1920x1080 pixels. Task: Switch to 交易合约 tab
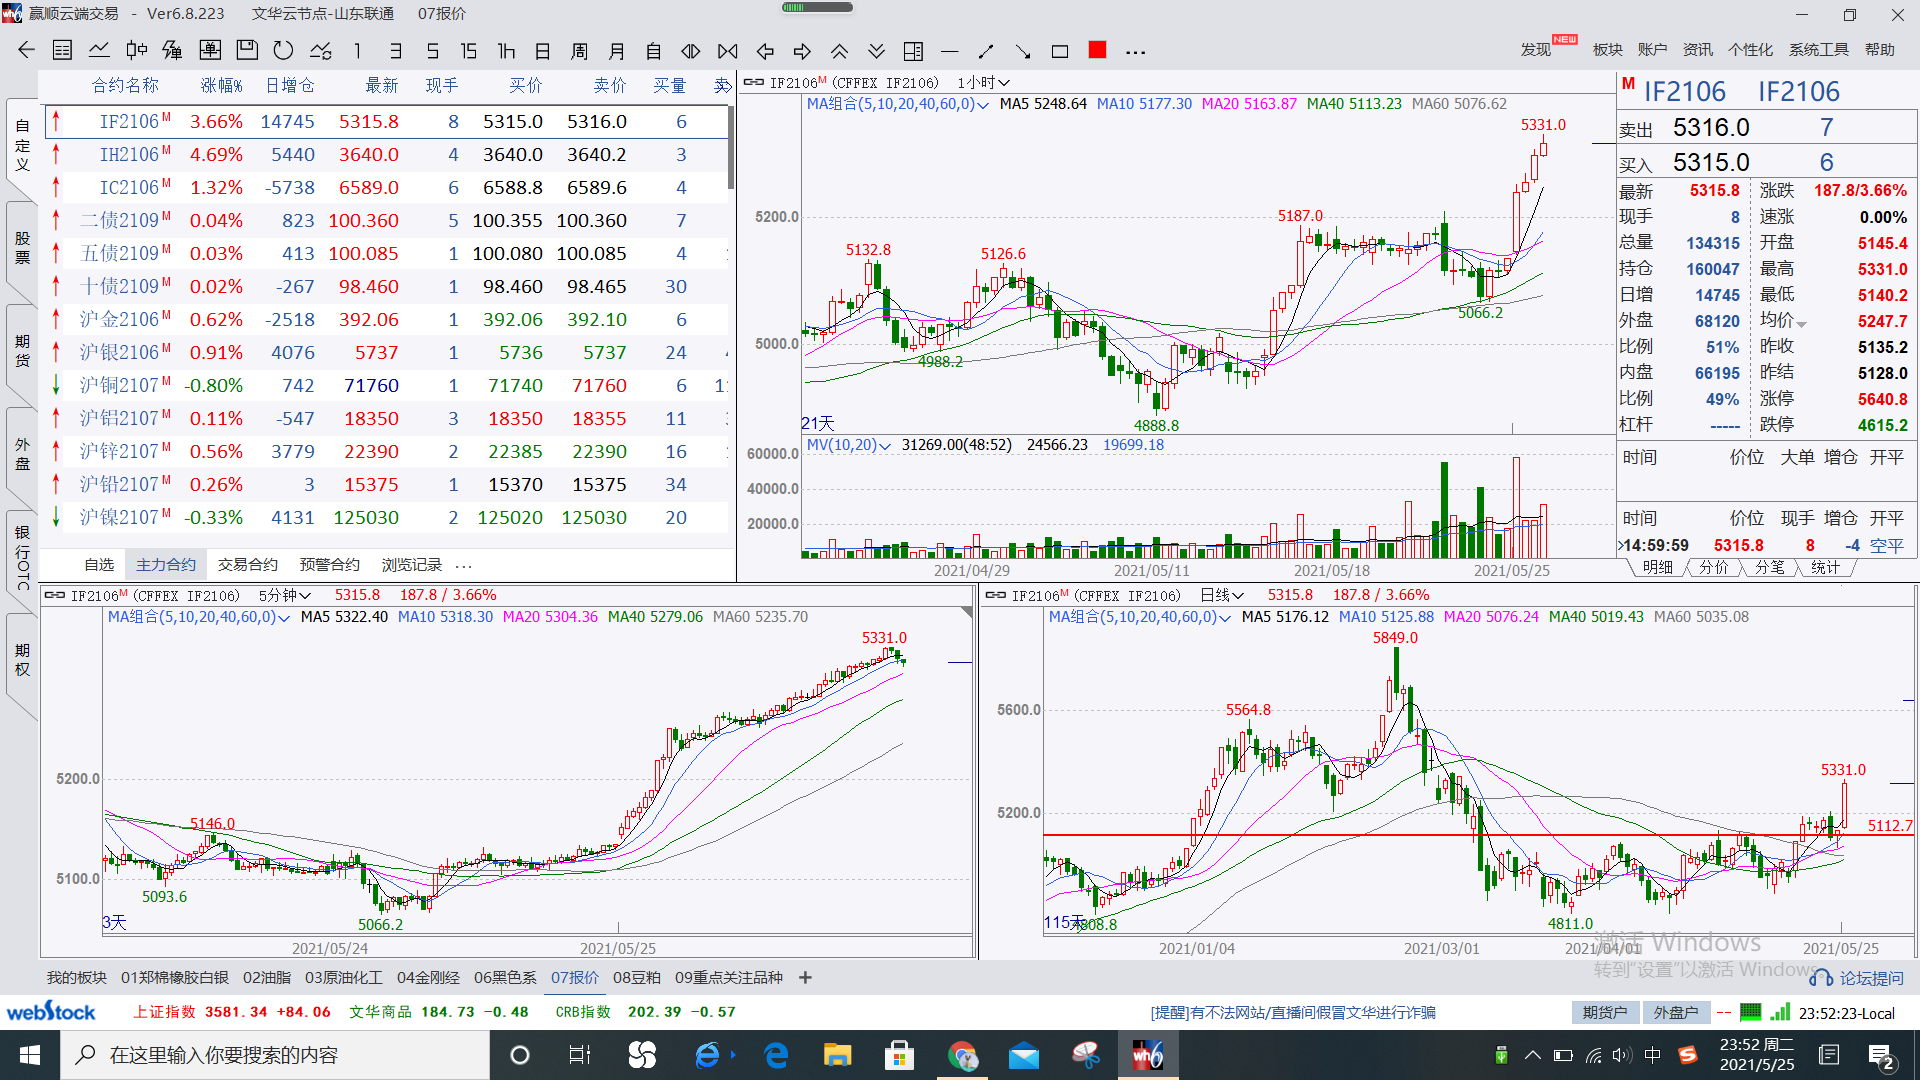click(x=247, y=565)
